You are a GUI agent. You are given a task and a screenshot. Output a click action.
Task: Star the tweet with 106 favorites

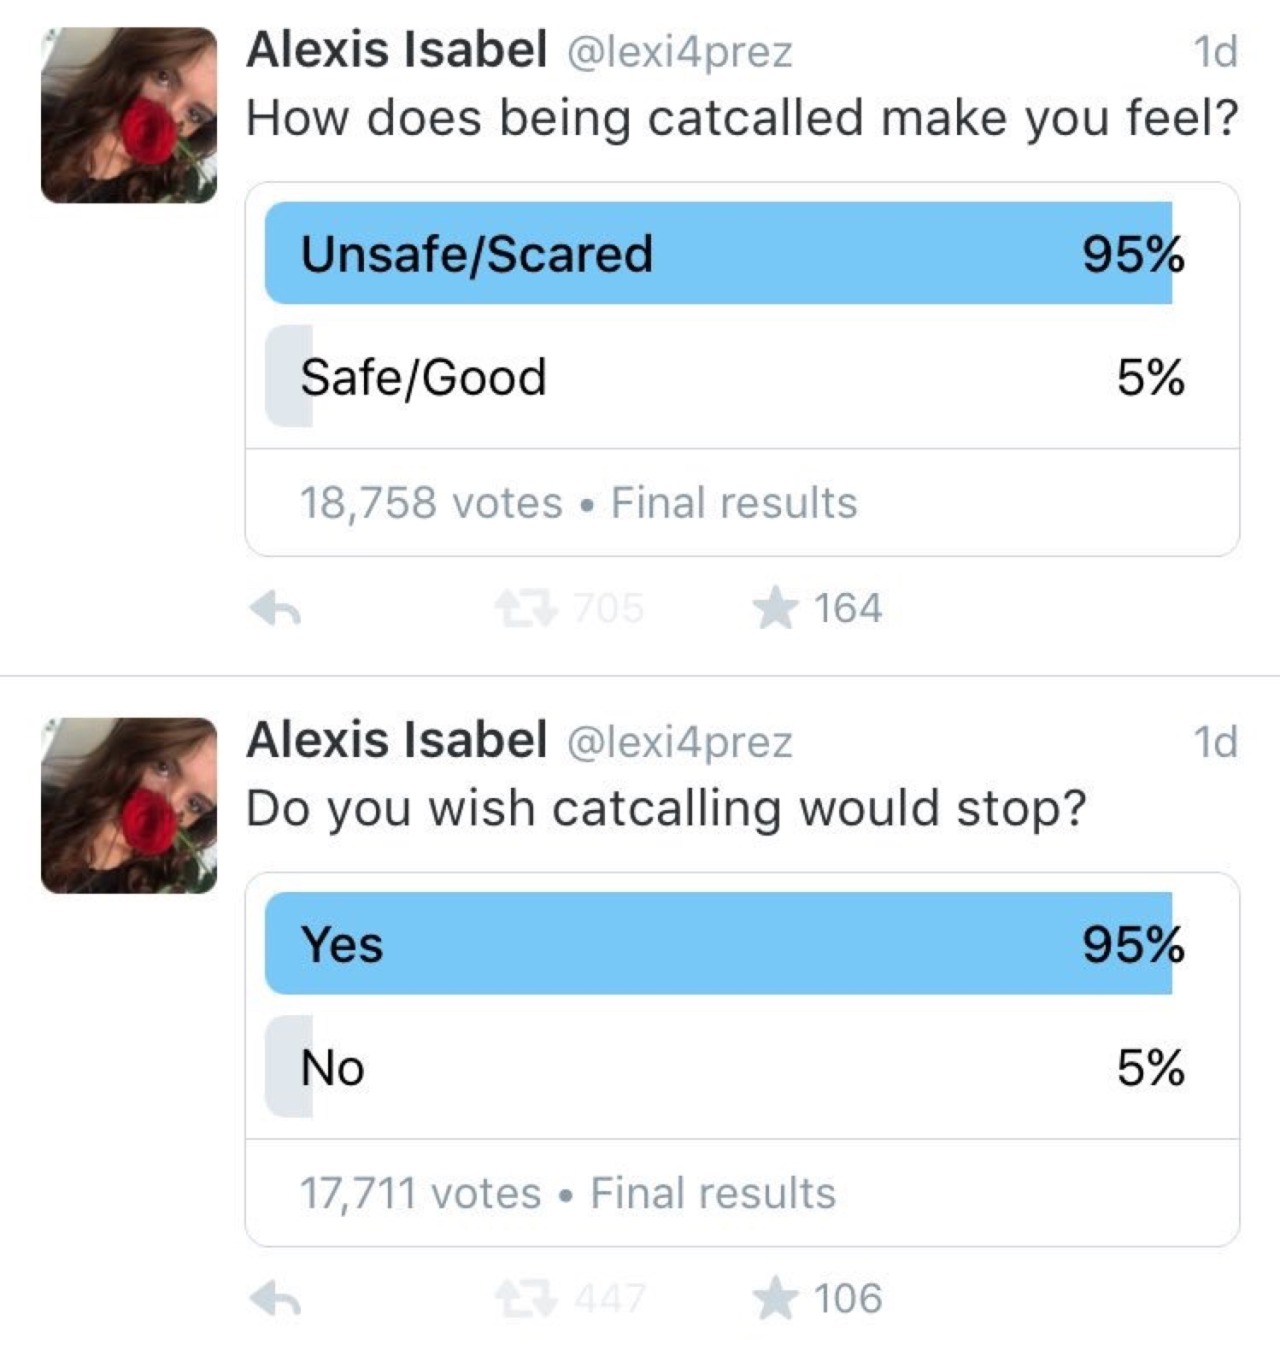click(x=776, y=1298)
